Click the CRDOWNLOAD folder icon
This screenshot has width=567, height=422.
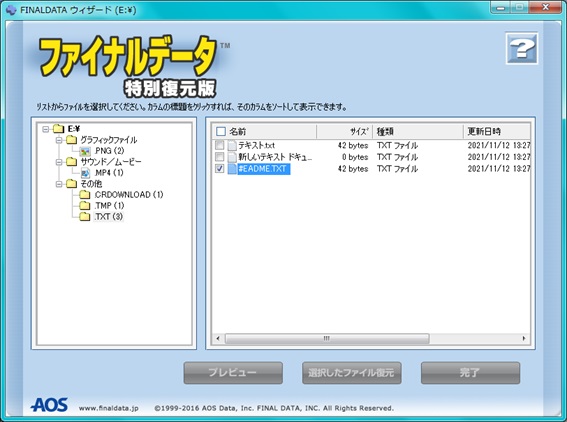(x=85, y=195)
